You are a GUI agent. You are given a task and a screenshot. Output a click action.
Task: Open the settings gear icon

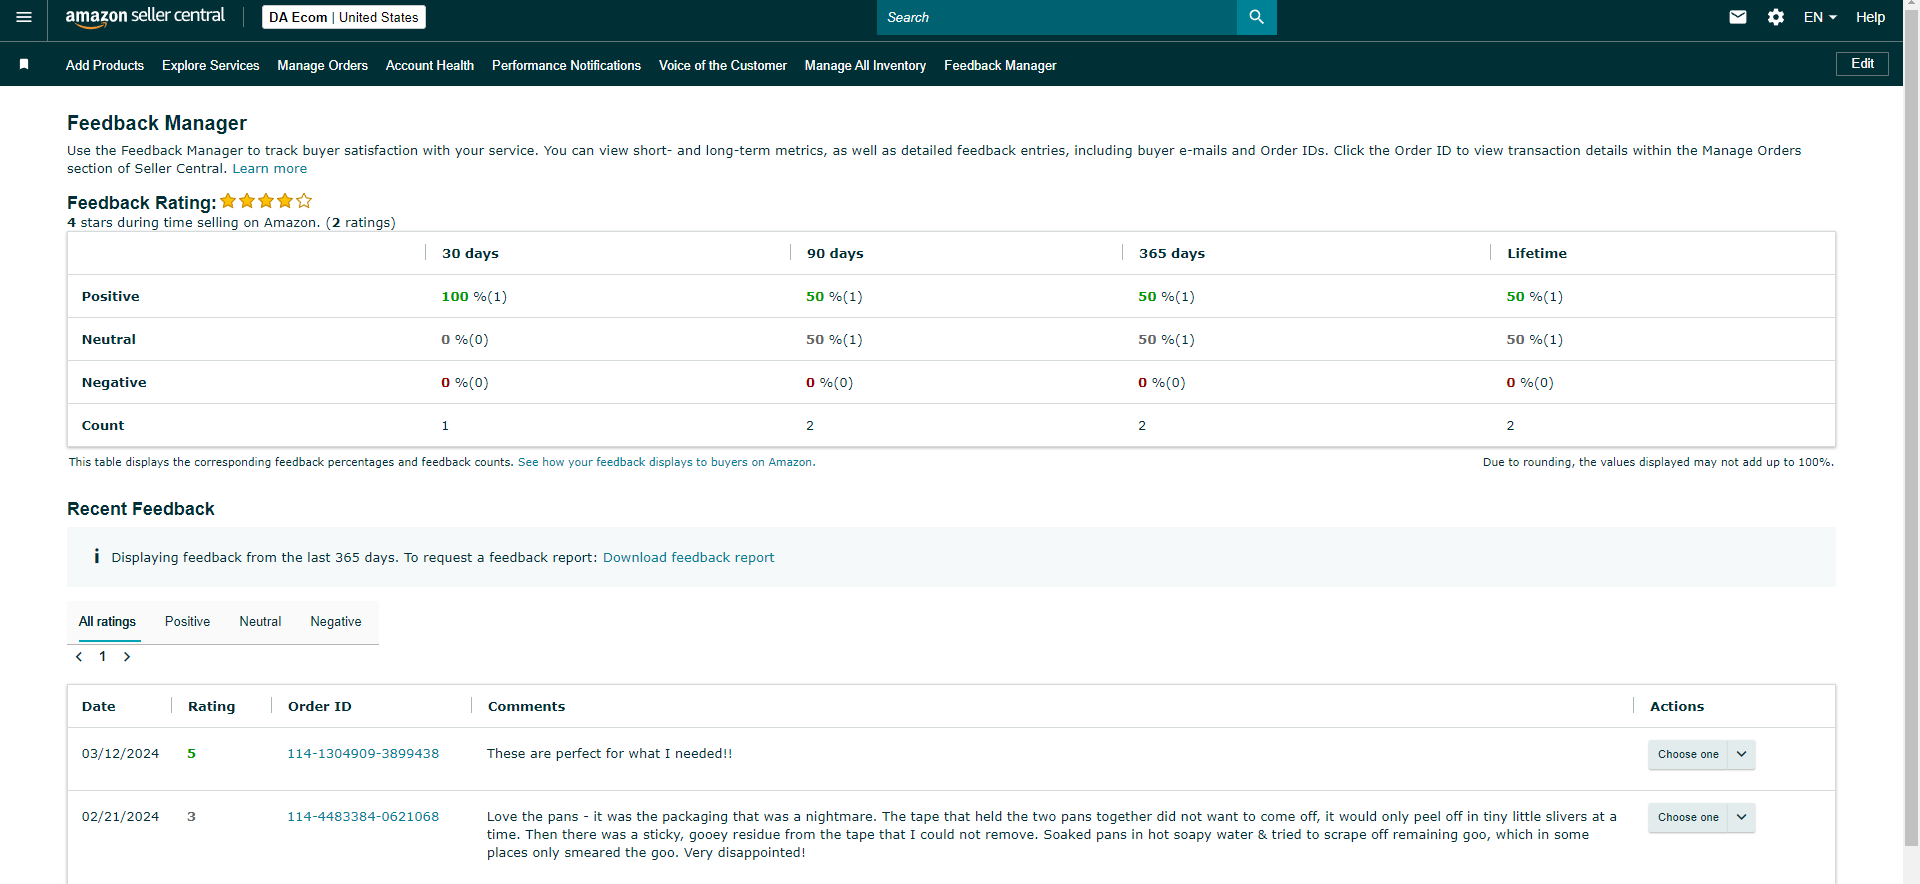(x=1776, y=17)
